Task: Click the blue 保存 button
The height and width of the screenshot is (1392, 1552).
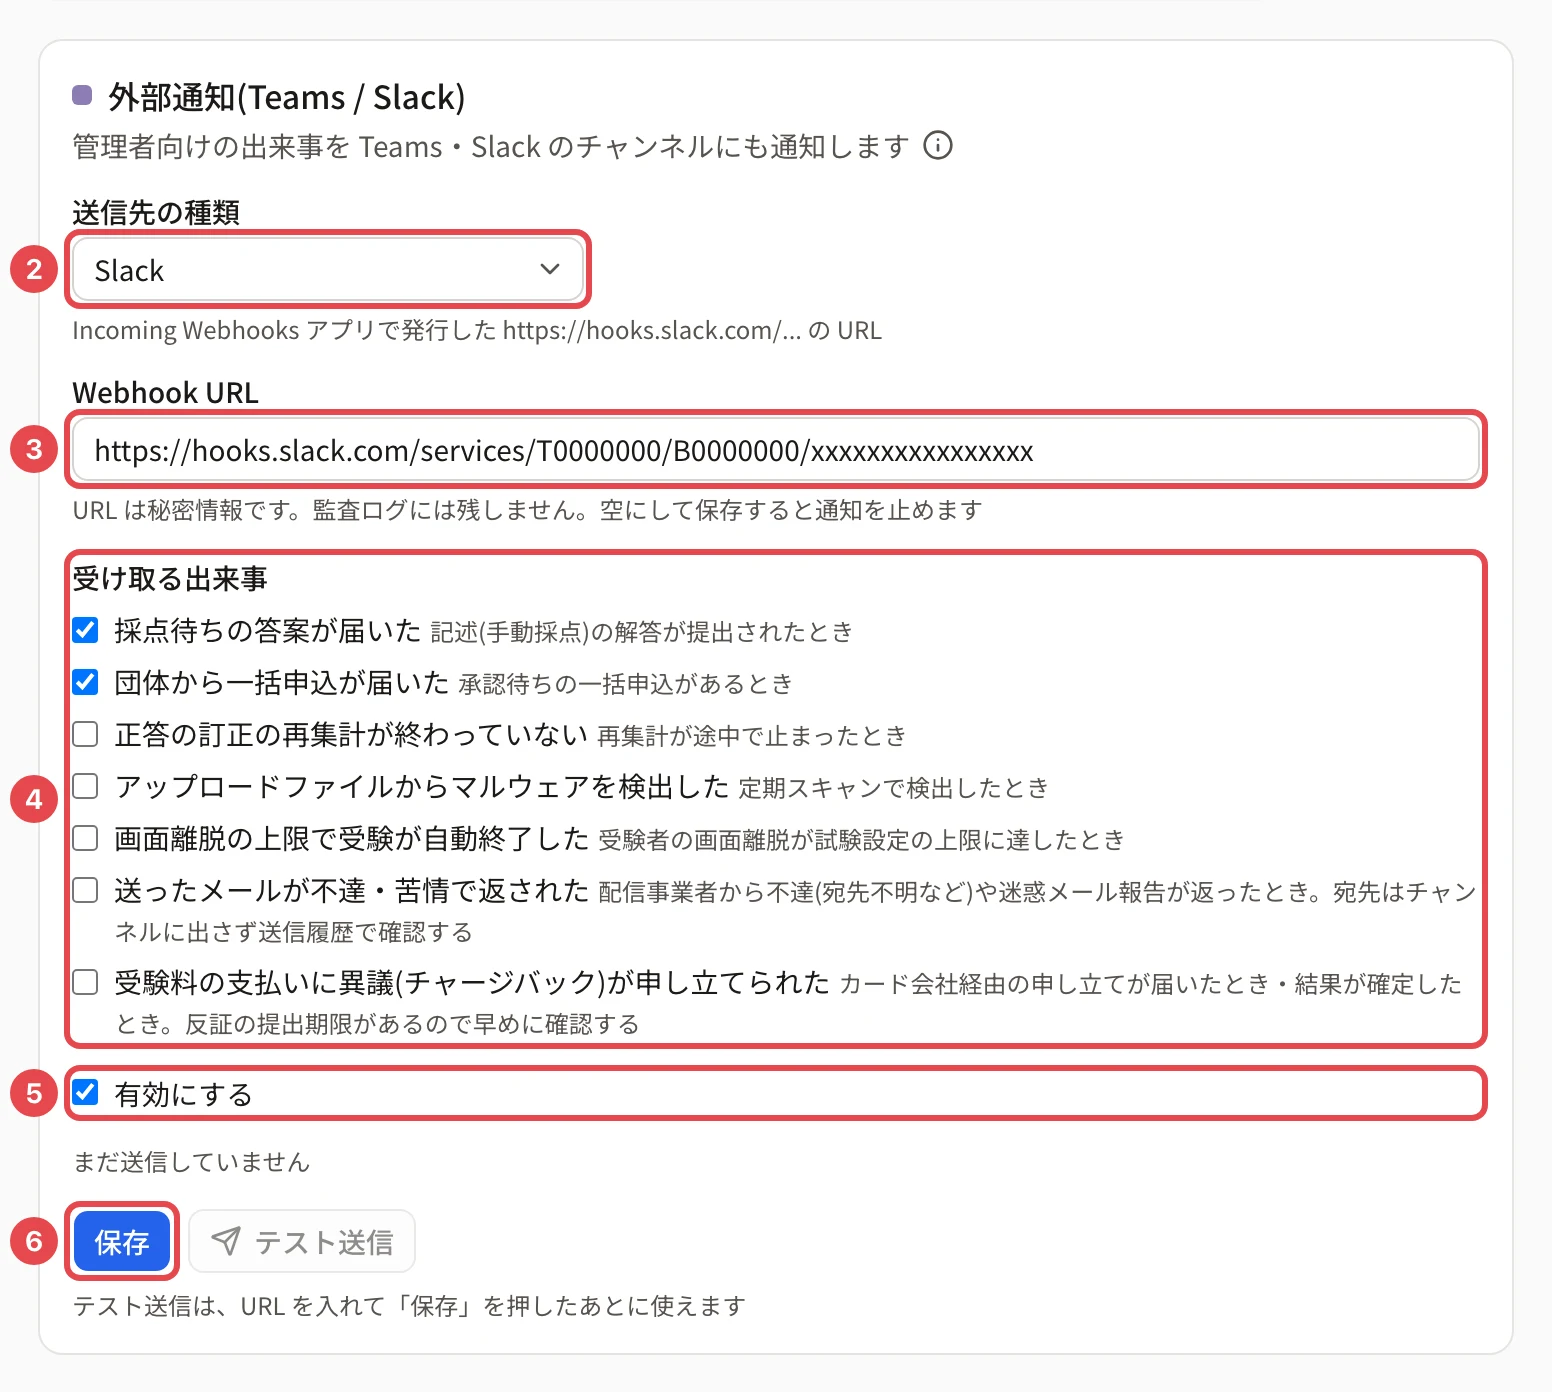Action: [x=122, y=1241]
